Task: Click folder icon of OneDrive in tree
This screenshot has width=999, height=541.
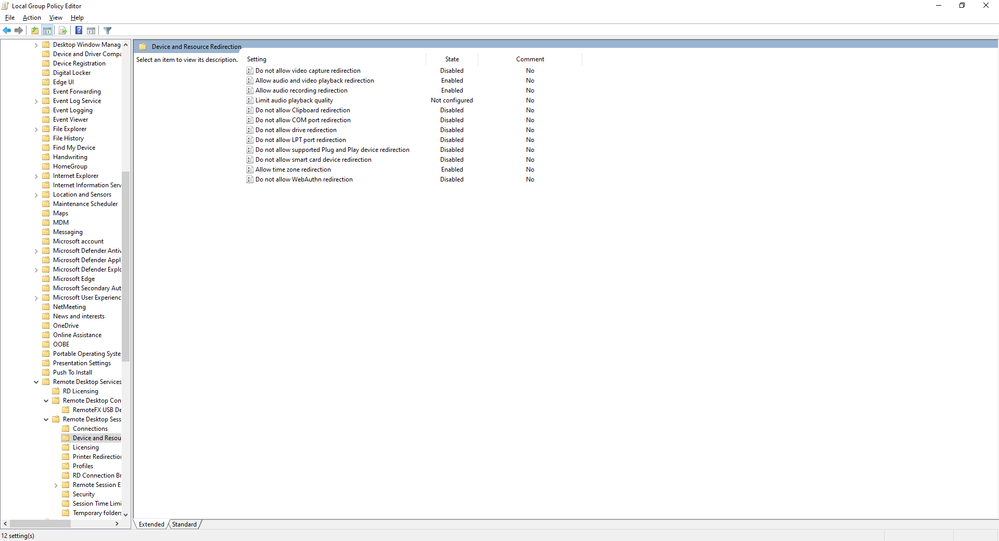Action: click(46, 326)
